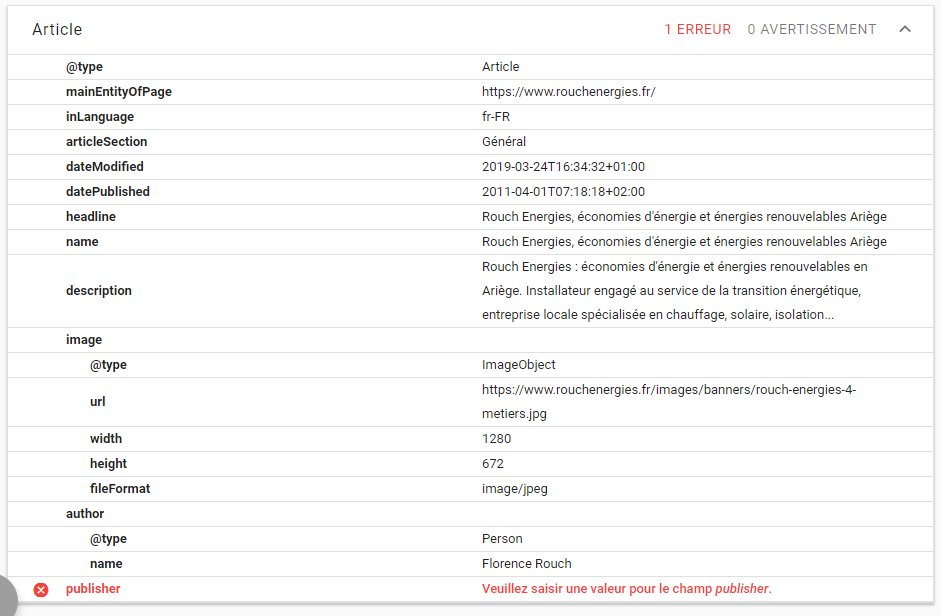
Task: Click the 'width' label
Action: [x=106, y=439]
